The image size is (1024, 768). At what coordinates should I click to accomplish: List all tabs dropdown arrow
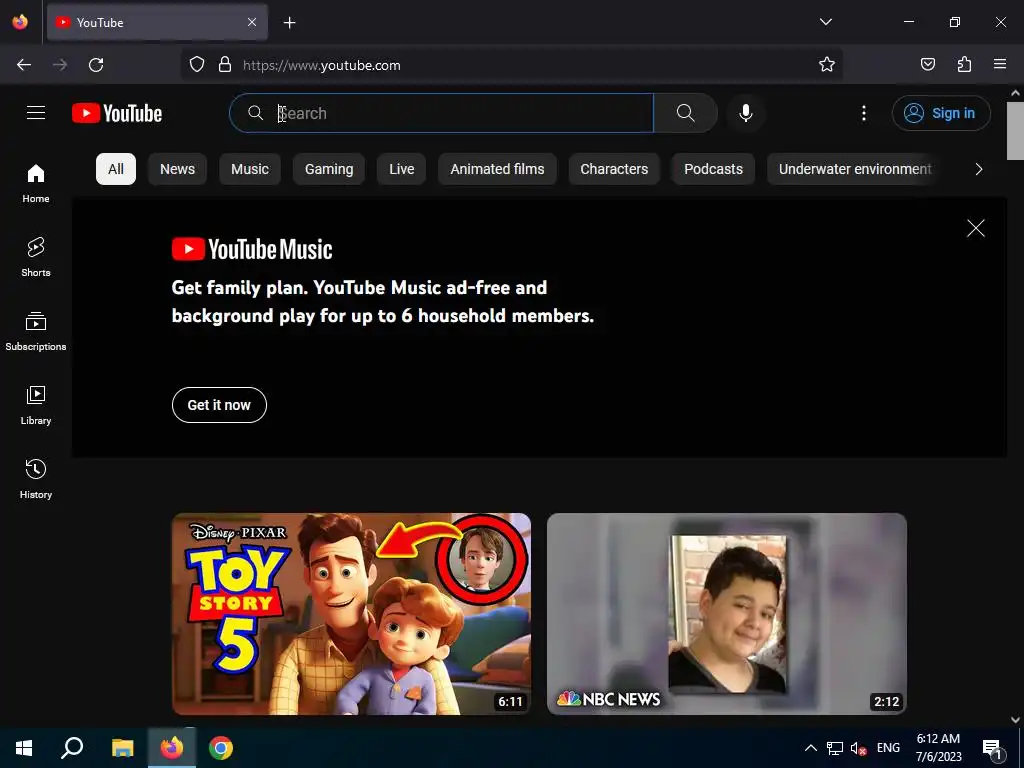click(x=825, y=22)
